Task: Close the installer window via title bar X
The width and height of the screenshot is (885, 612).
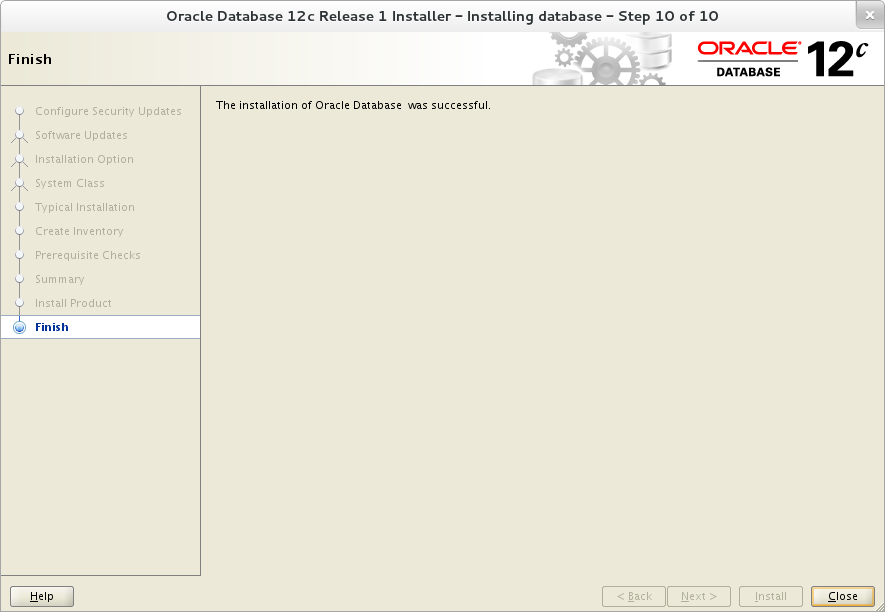Action: 870,15
